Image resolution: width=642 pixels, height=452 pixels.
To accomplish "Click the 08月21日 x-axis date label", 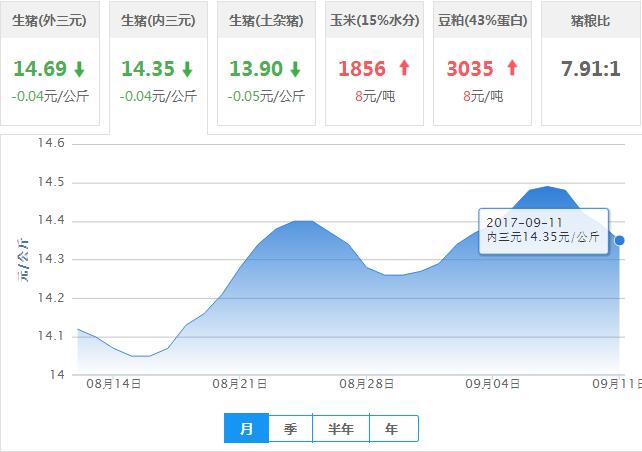I will pyautogui.click(x=239, y=383).
